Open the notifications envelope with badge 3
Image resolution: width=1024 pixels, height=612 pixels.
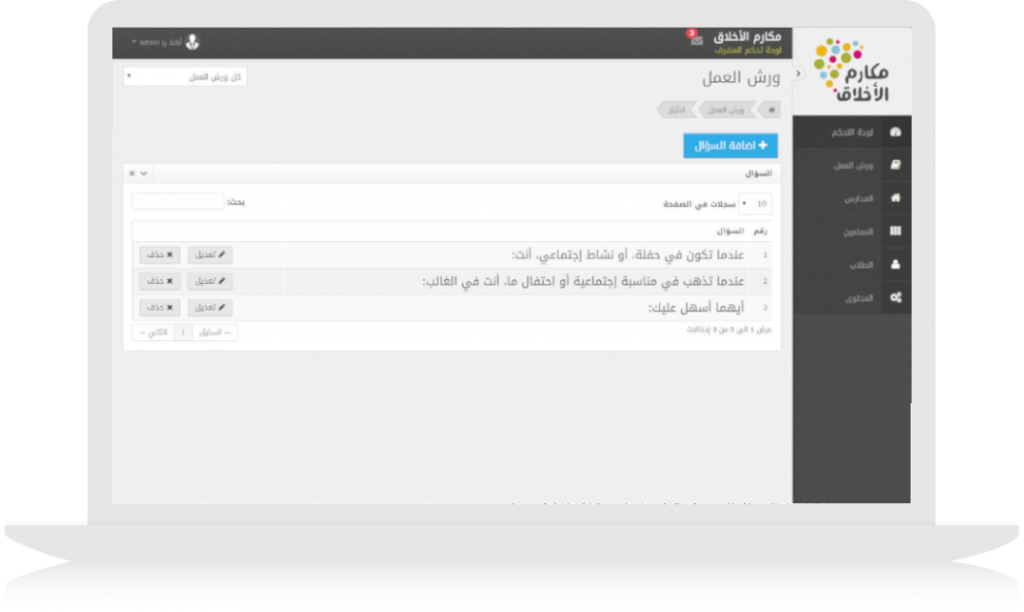coord(695,38)
